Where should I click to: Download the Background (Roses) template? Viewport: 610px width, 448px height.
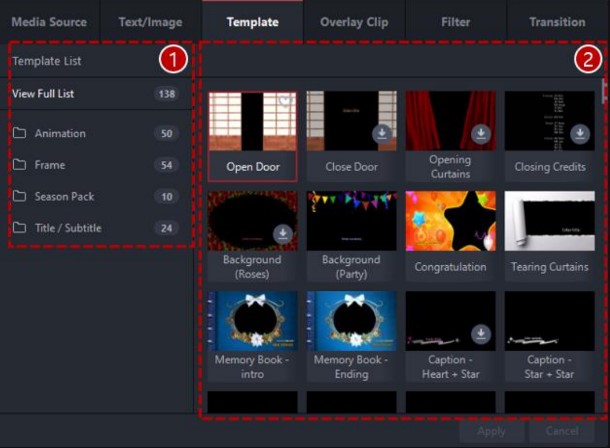click(283, 233)
